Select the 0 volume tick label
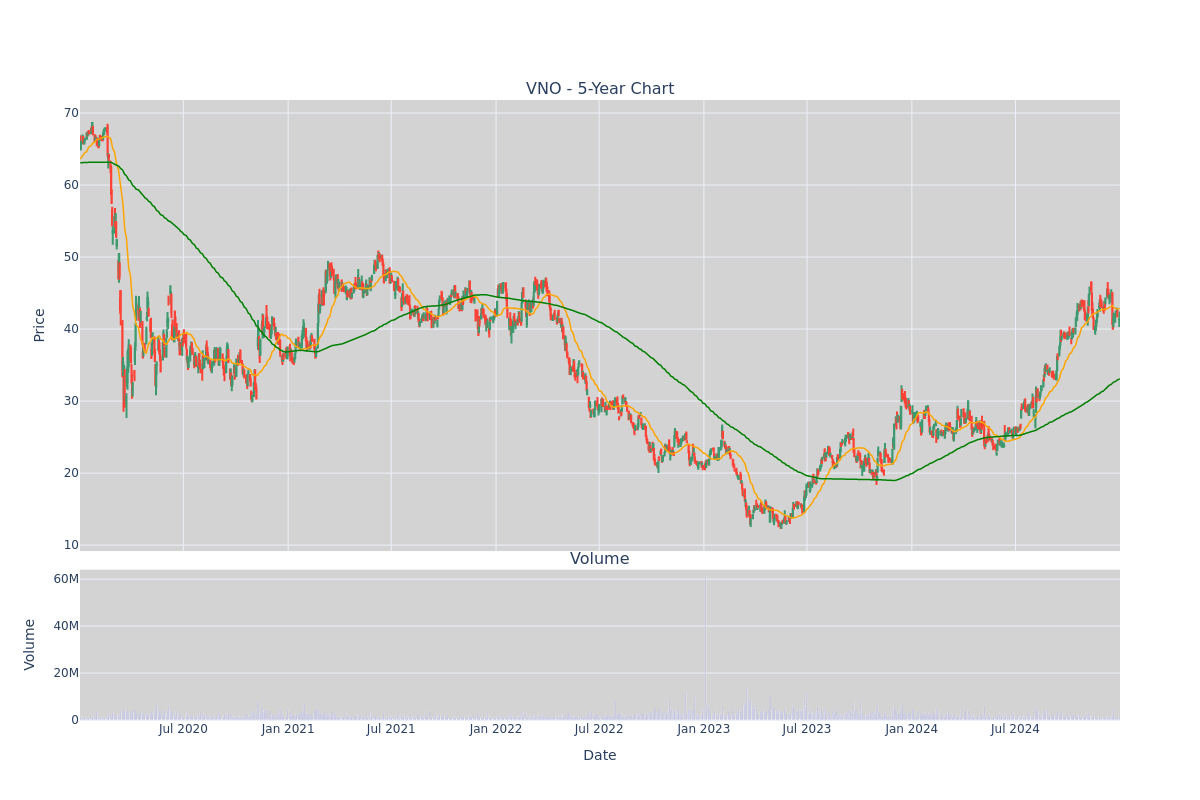This screenshot has width=1200, height=800. (x=75, y=720)
